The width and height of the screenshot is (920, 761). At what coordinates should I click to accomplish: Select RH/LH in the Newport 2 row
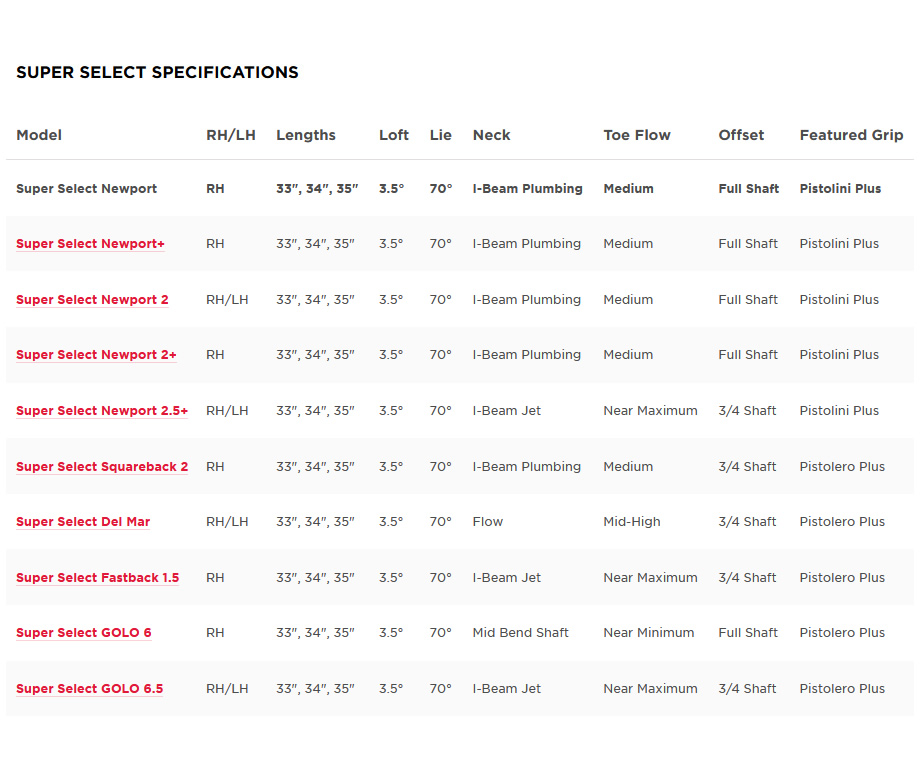click(x=227, y=299)
